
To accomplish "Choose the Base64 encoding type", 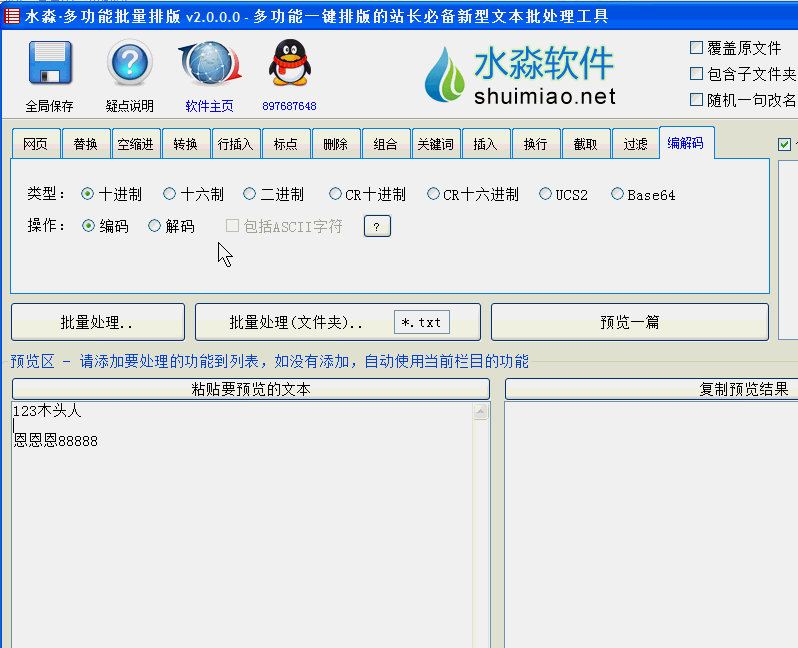I will [617, 195].
